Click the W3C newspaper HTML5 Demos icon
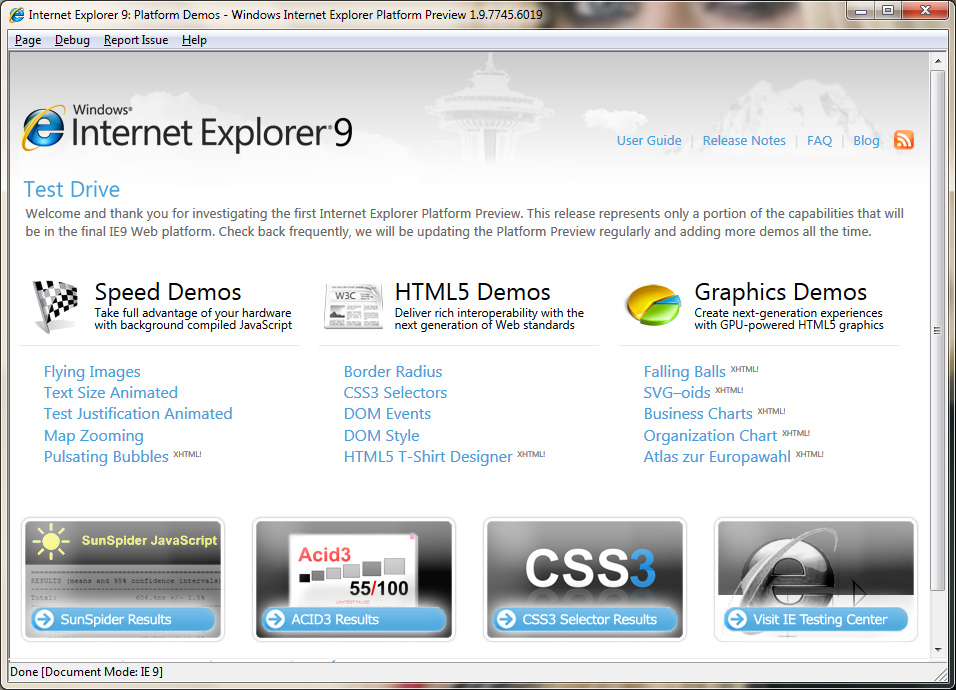956x690 pixels. 353,306
